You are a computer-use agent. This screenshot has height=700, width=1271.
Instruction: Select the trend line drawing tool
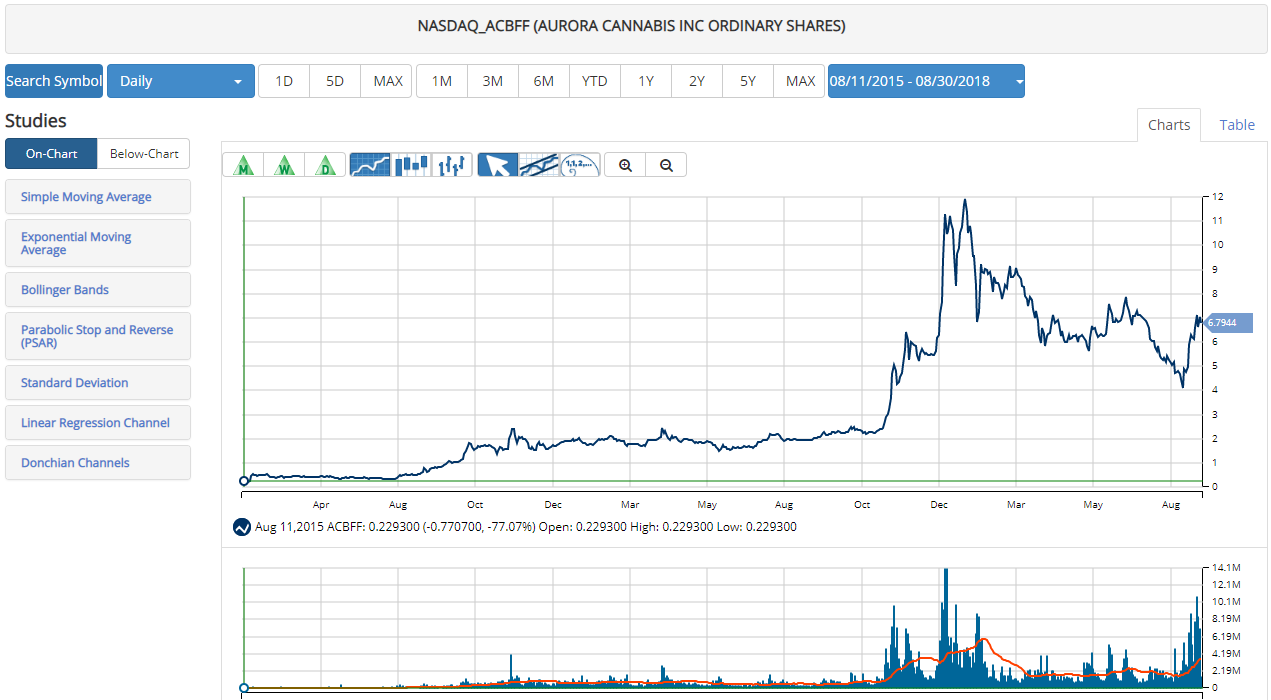click(539, 165)
